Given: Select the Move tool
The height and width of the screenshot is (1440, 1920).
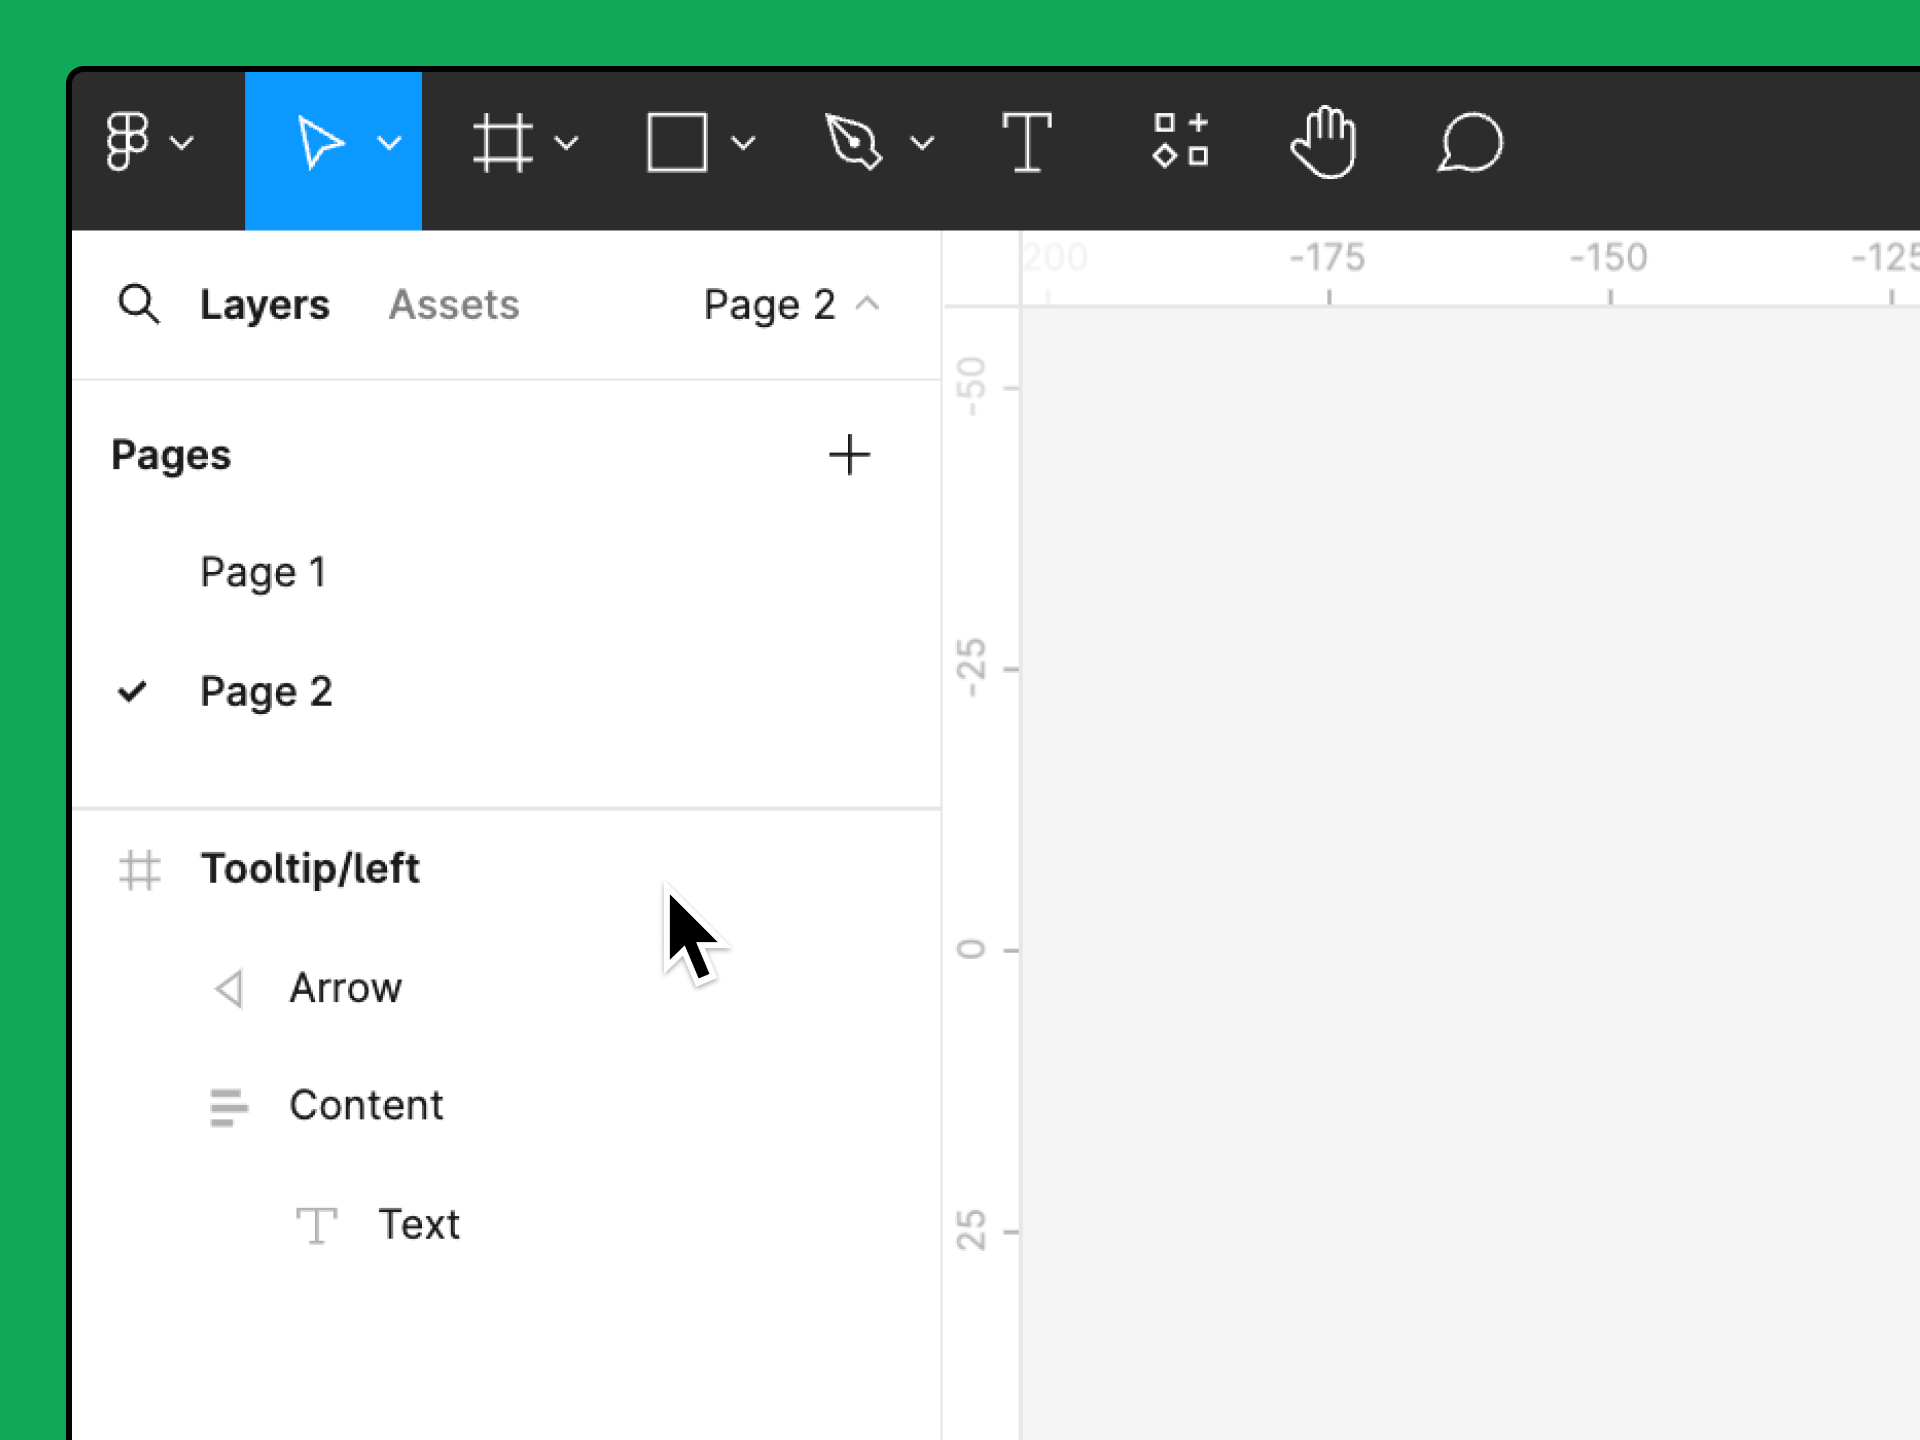Looking at the screenshot, I should [319, 143].
